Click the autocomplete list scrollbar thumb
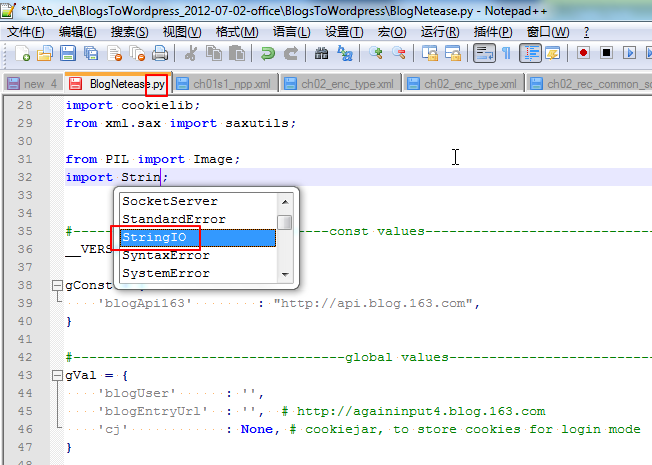Viewport: 652px width, 465px height. click(x=285, y=223)
